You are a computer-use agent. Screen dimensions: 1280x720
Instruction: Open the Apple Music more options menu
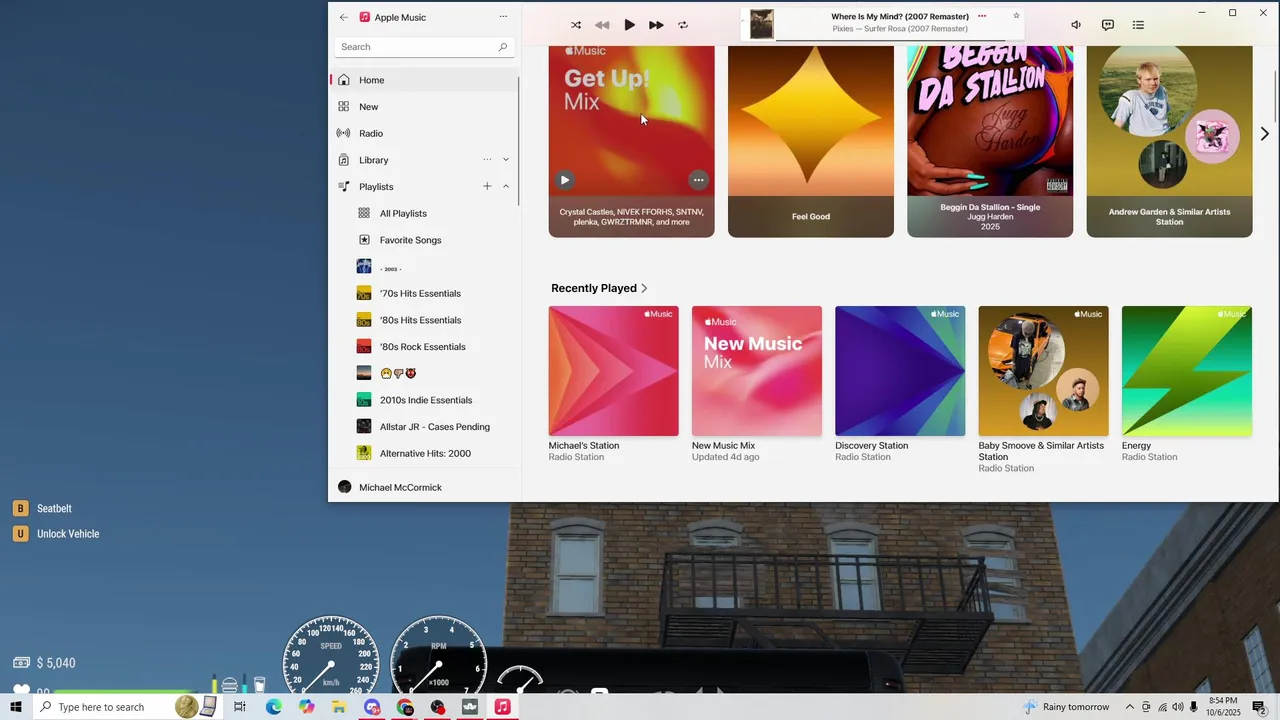pos(503,17)
